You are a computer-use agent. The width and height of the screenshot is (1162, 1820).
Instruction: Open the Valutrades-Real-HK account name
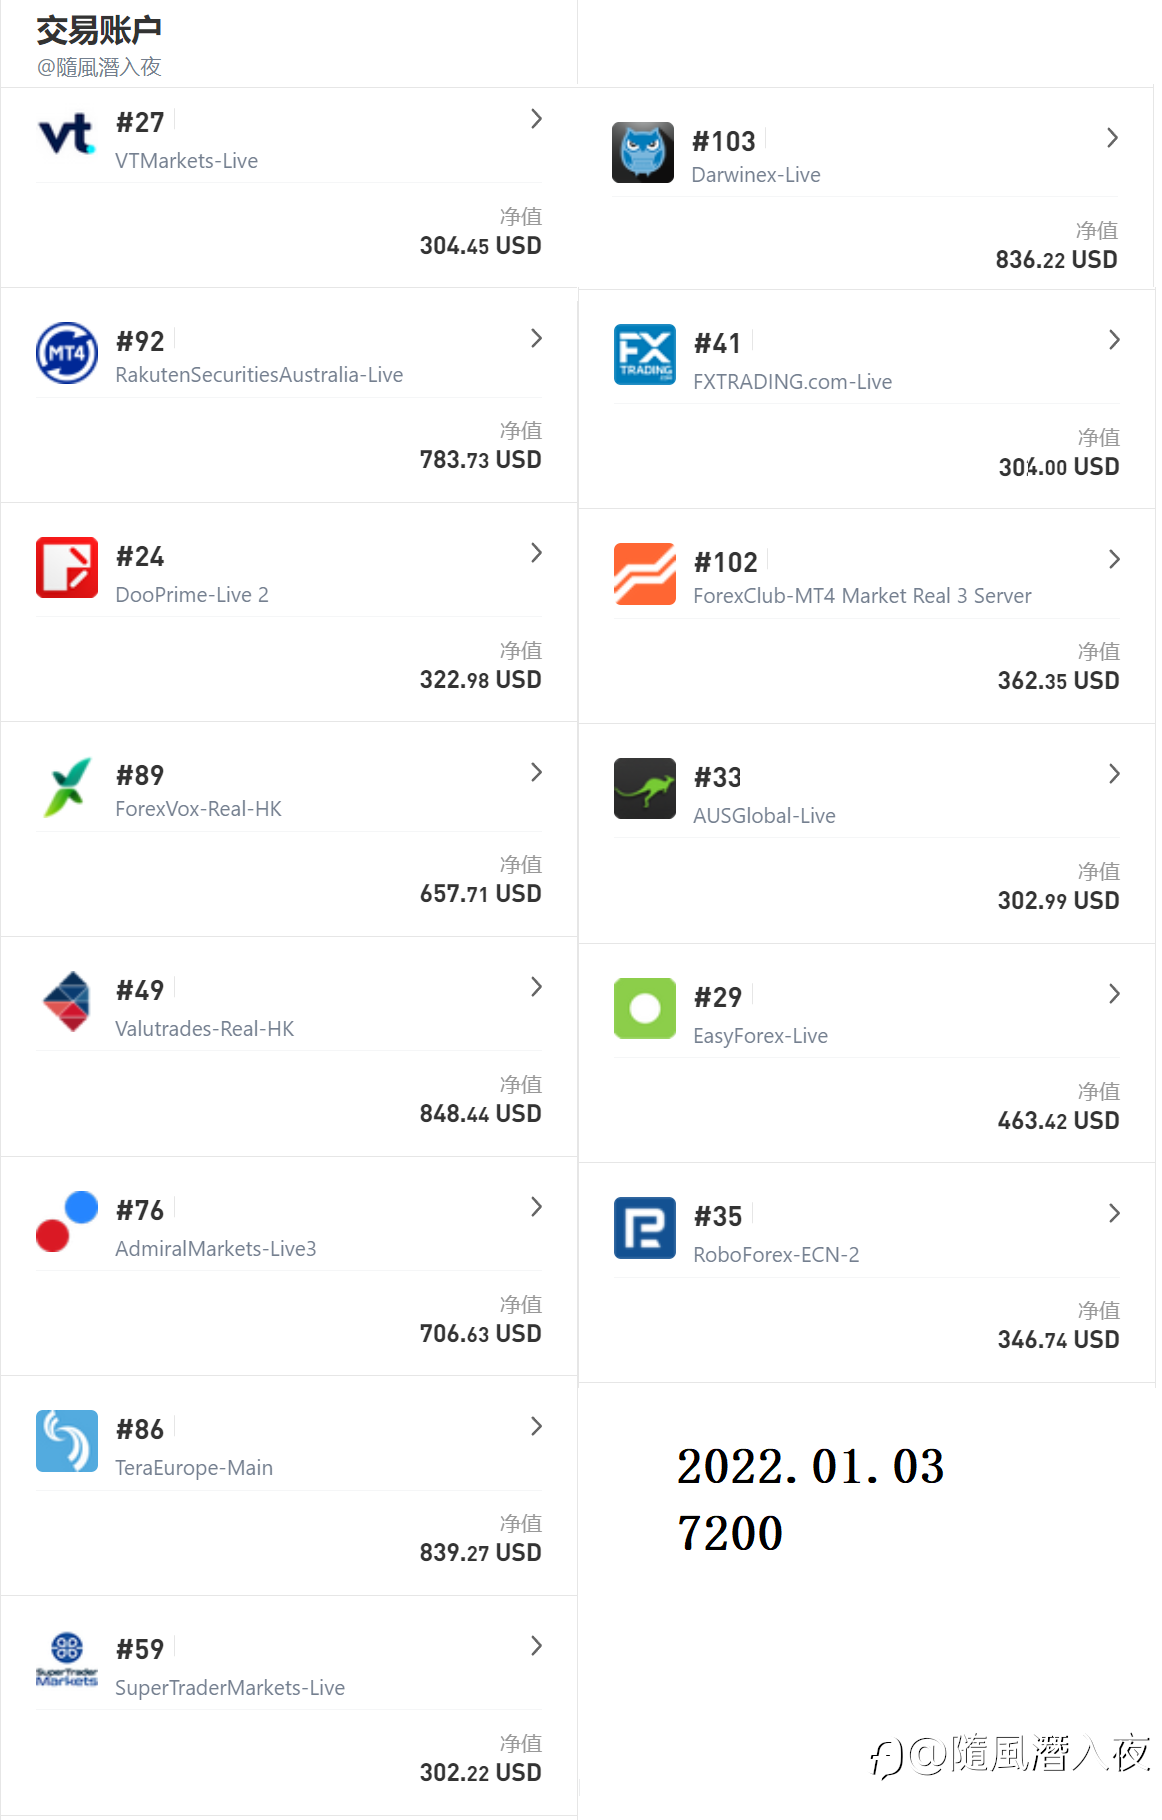tap(205, 1029)
